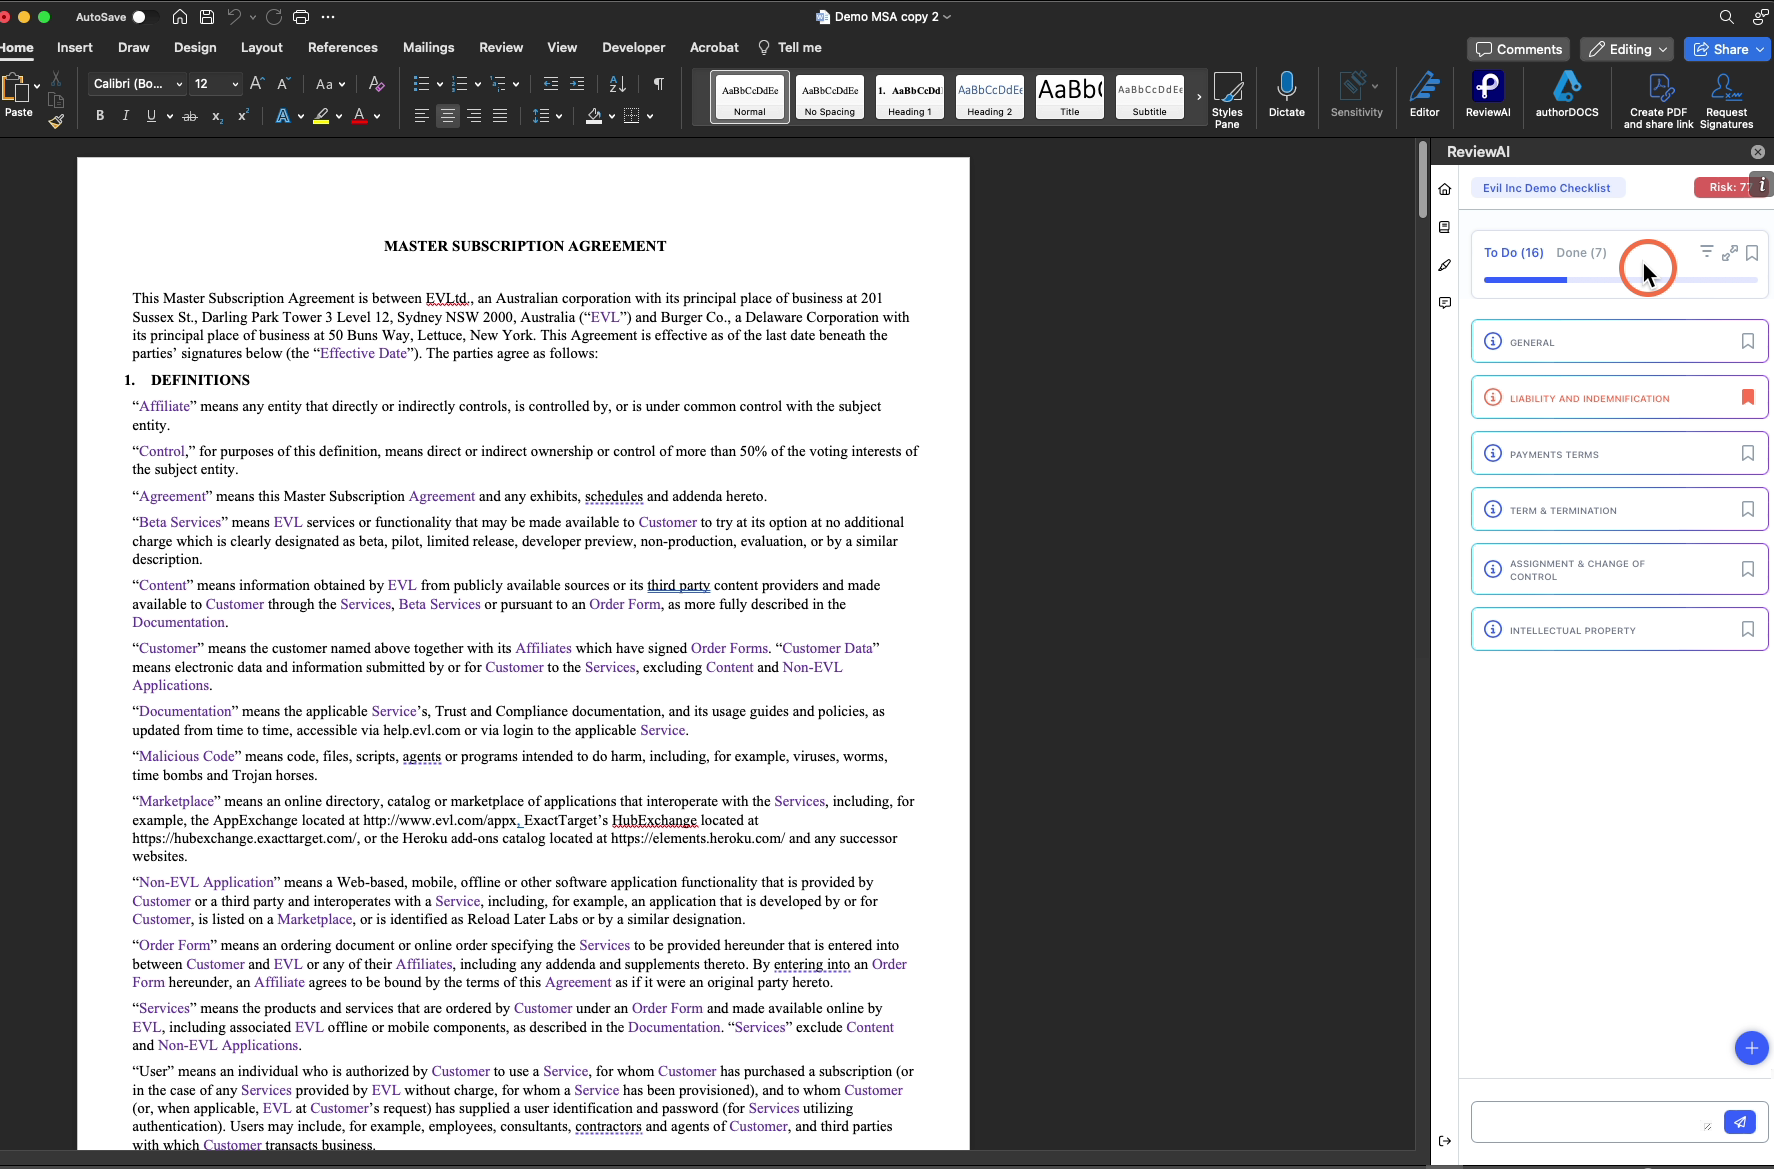This screenshot has width=1774, height=1169.
Task: Click the Share button
Action: (x=1727, y=49)
